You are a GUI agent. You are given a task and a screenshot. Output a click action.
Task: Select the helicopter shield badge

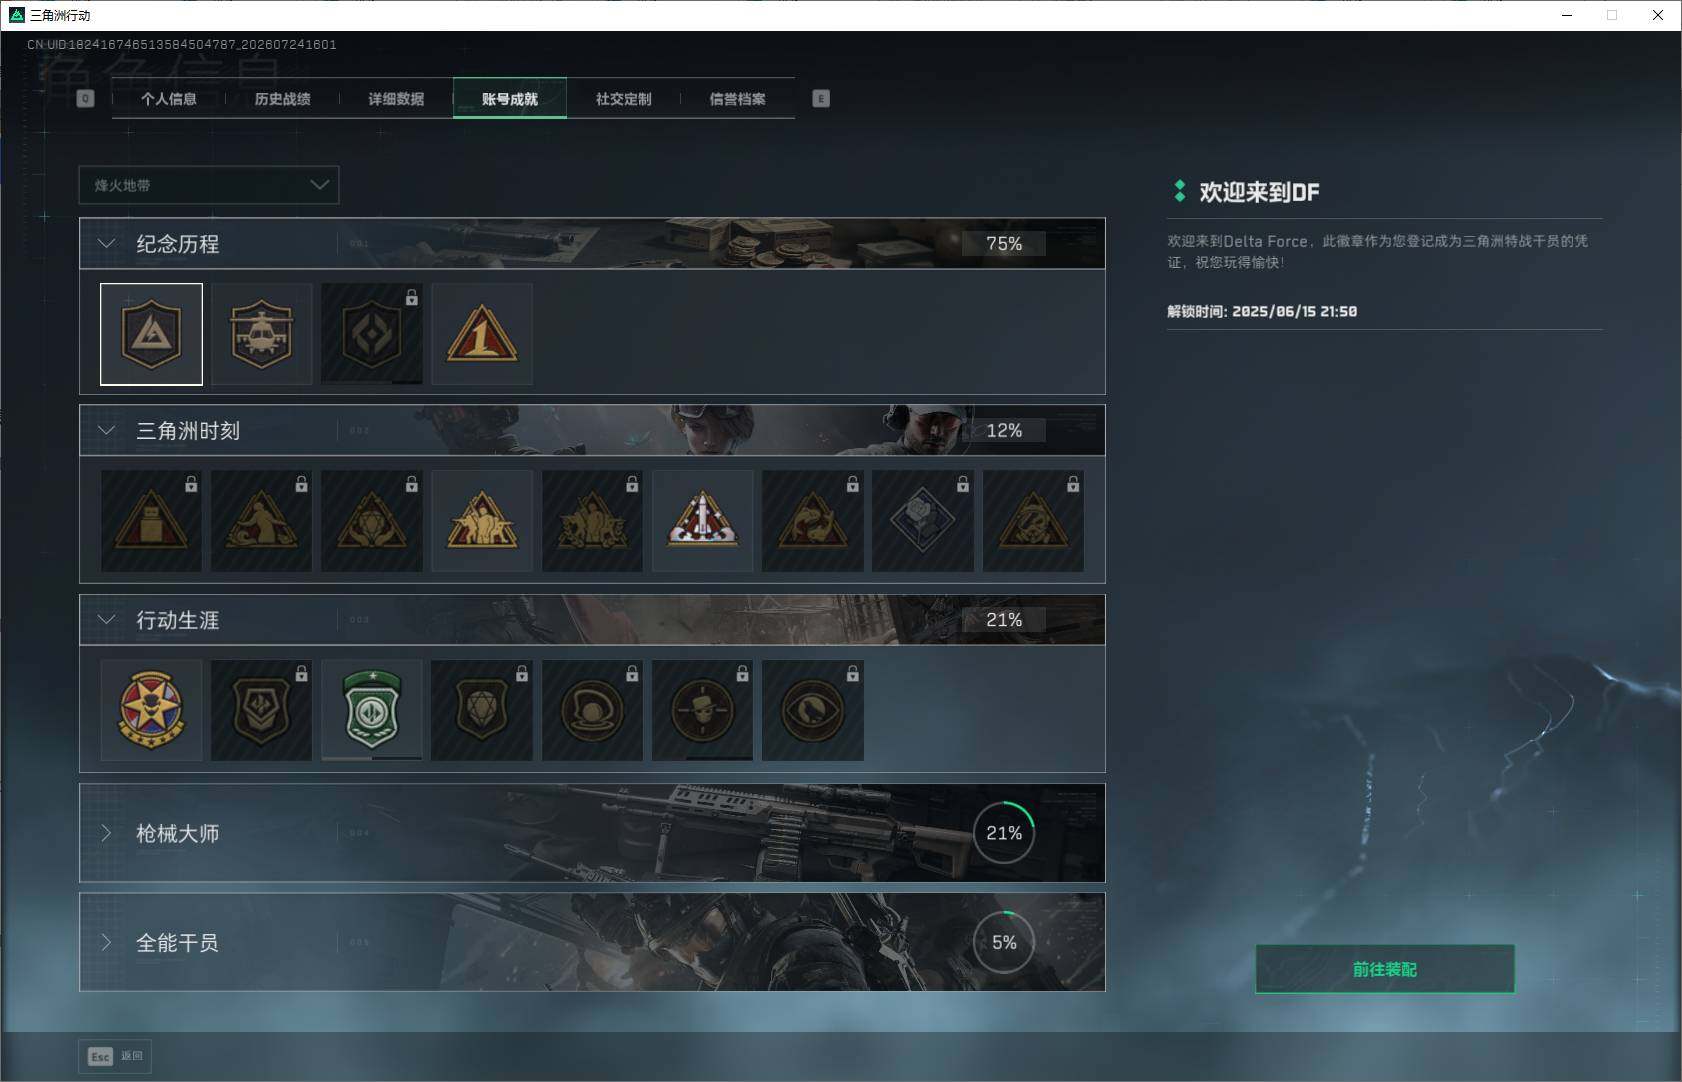[x=261, y=334]
